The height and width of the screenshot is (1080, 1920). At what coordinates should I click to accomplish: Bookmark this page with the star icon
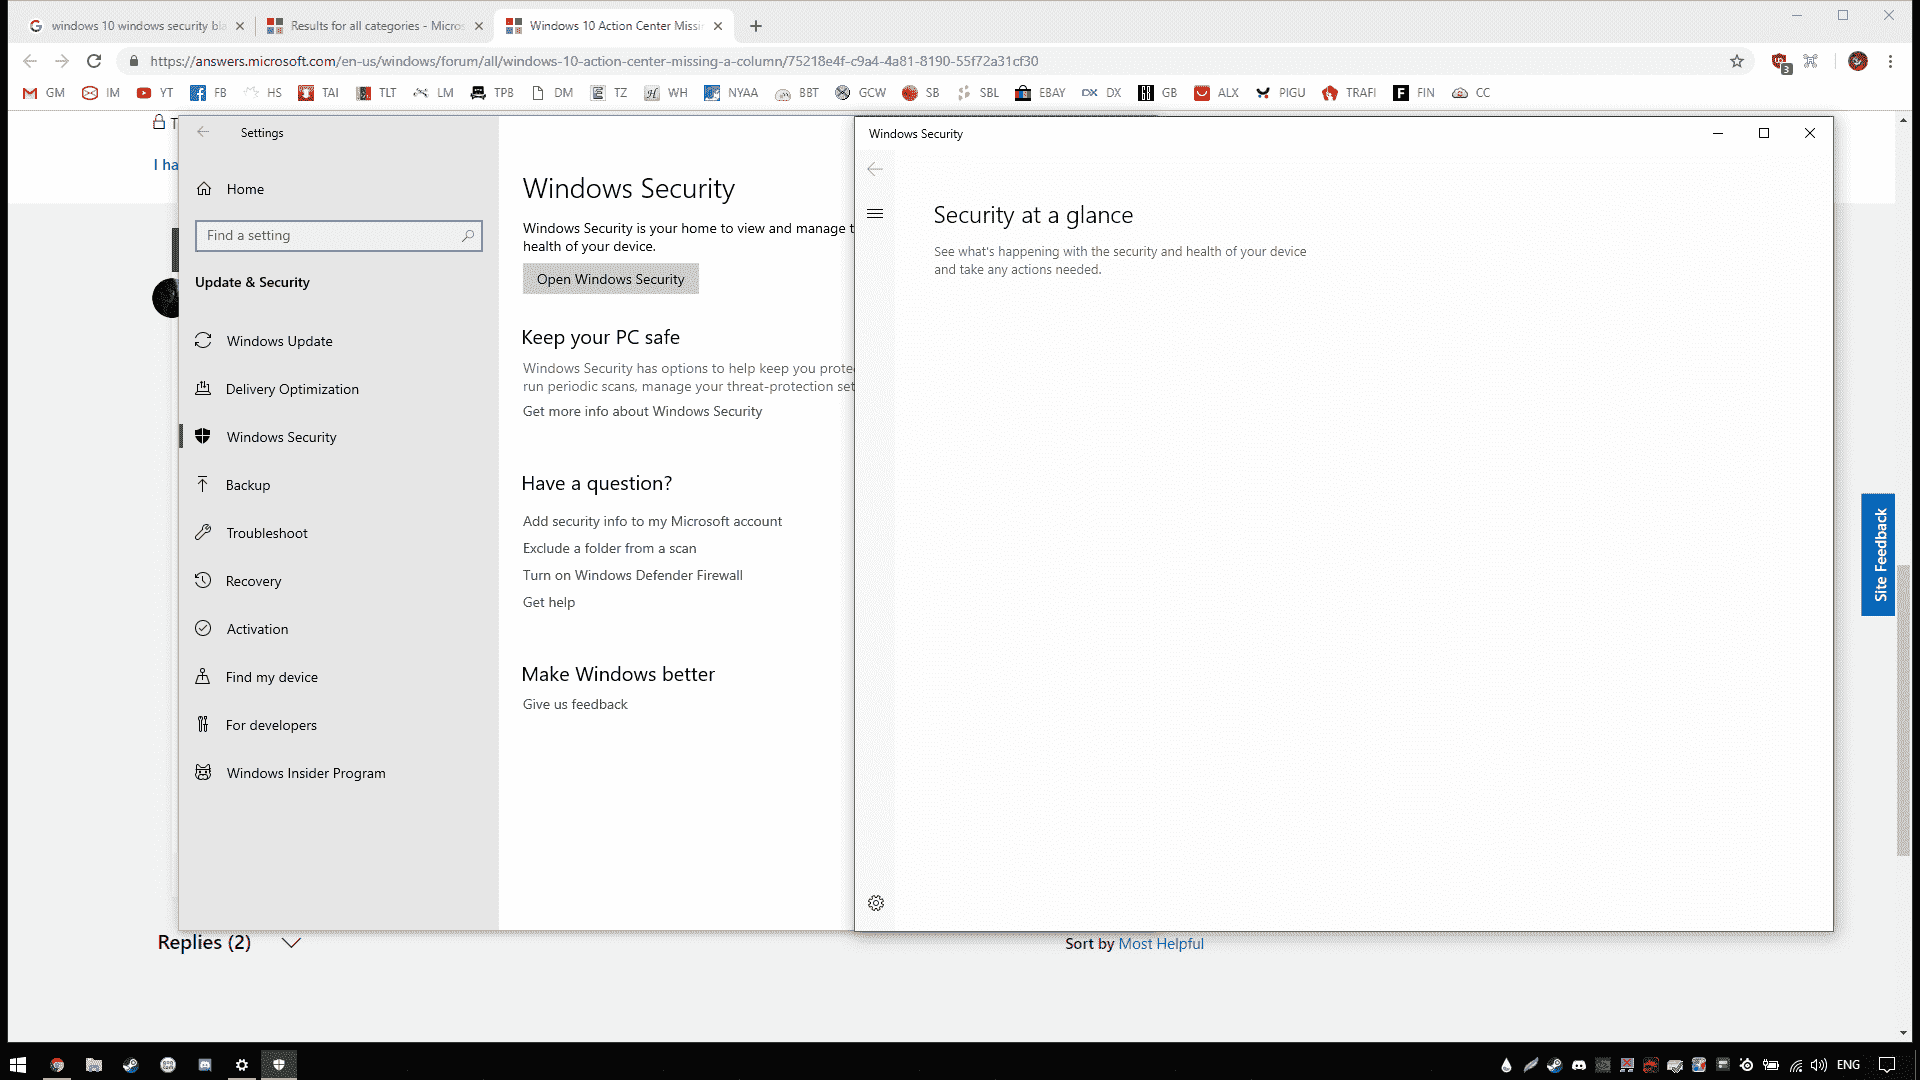[1737, 61]
